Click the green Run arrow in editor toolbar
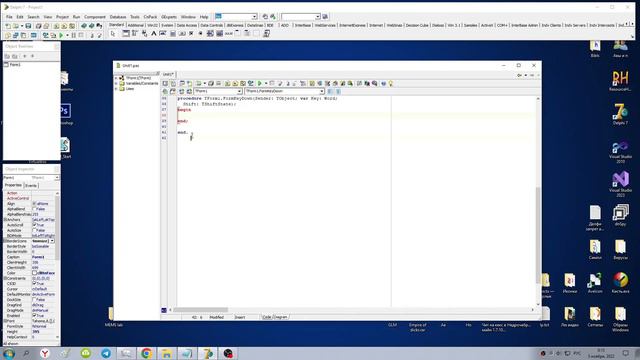 [x=260, y=83]
